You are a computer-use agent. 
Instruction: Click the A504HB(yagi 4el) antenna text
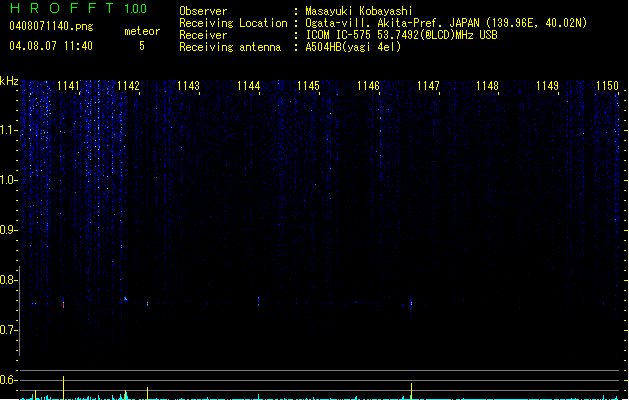pyautogui.click(x=353, y=47)
